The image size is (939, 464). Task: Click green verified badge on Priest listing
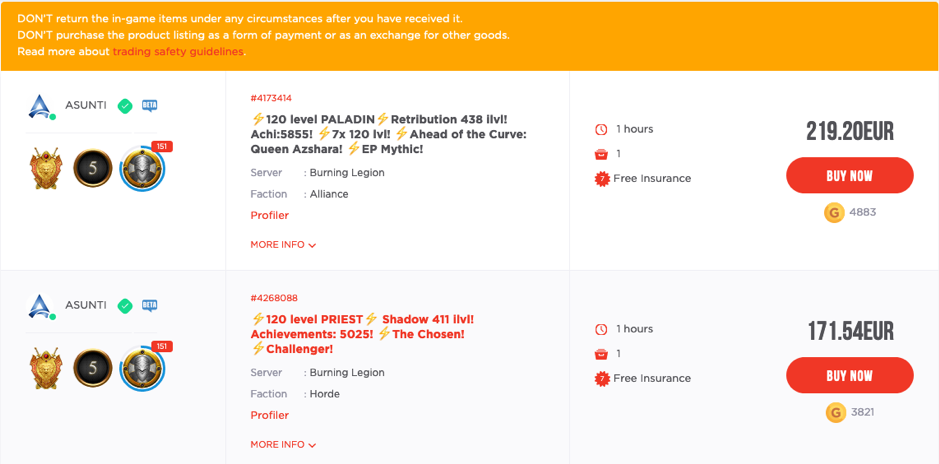coord(125,306)
